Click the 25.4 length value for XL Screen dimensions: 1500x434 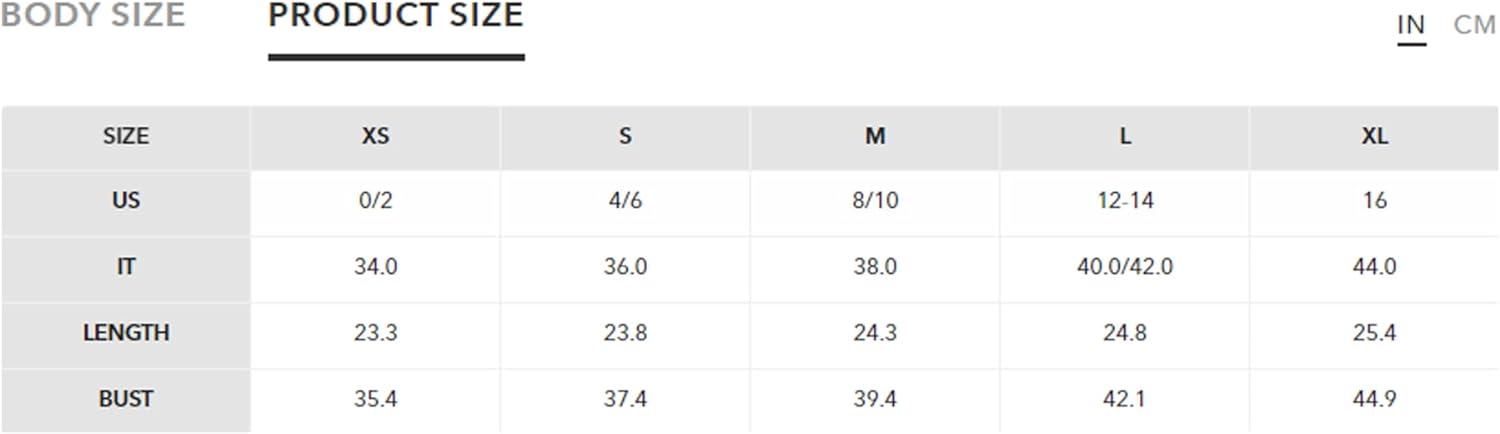(x=1375, y=333)
